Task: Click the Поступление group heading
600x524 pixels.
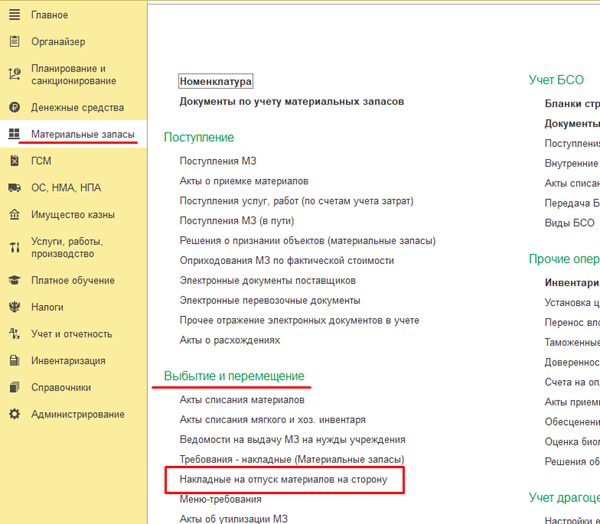Action: [x=199, y=137]
